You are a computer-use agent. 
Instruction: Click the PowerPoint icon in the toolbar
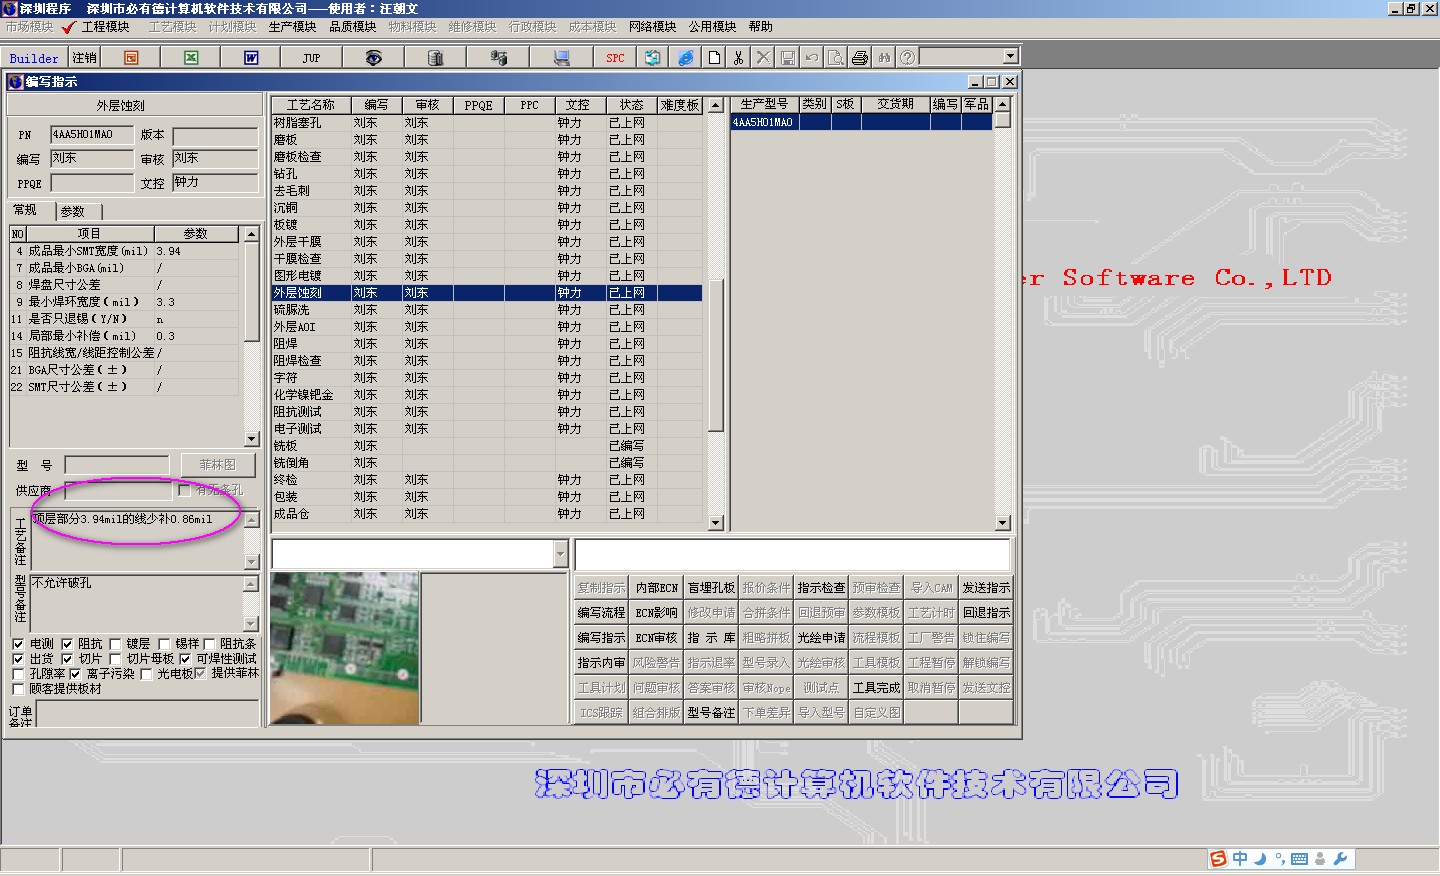coord(131,58)
